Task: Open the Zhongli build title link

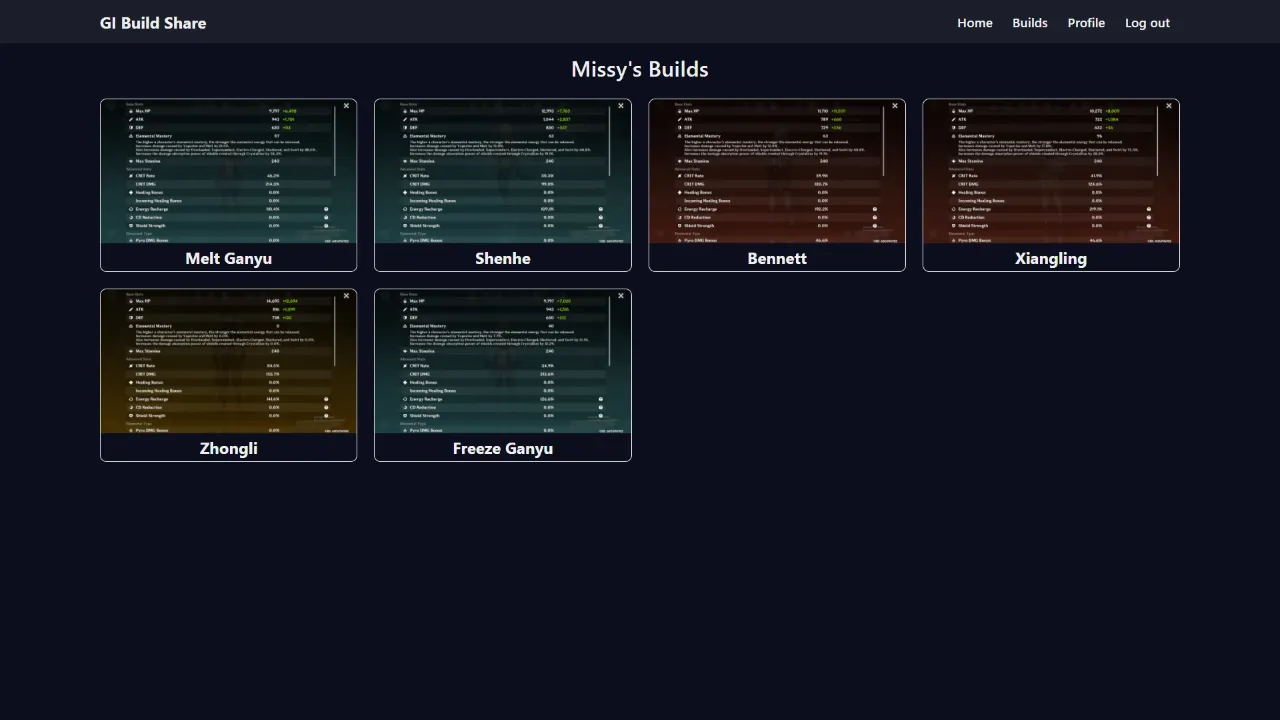Action: pos(228,448)
